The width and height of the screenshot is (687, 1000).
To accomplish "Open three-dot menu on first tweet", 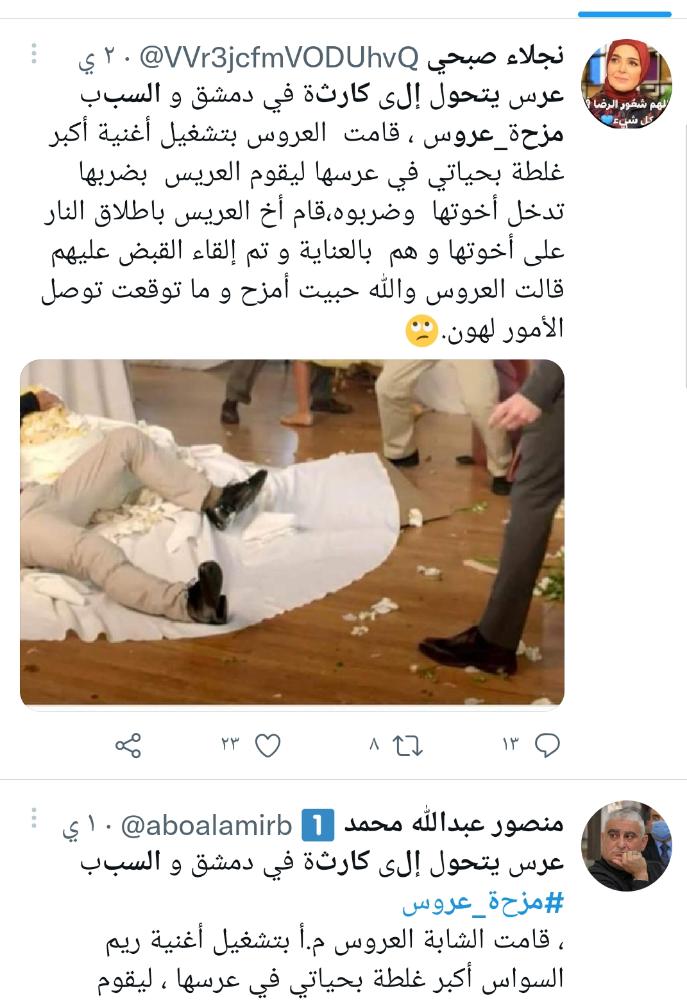I will tap(34, 53).
